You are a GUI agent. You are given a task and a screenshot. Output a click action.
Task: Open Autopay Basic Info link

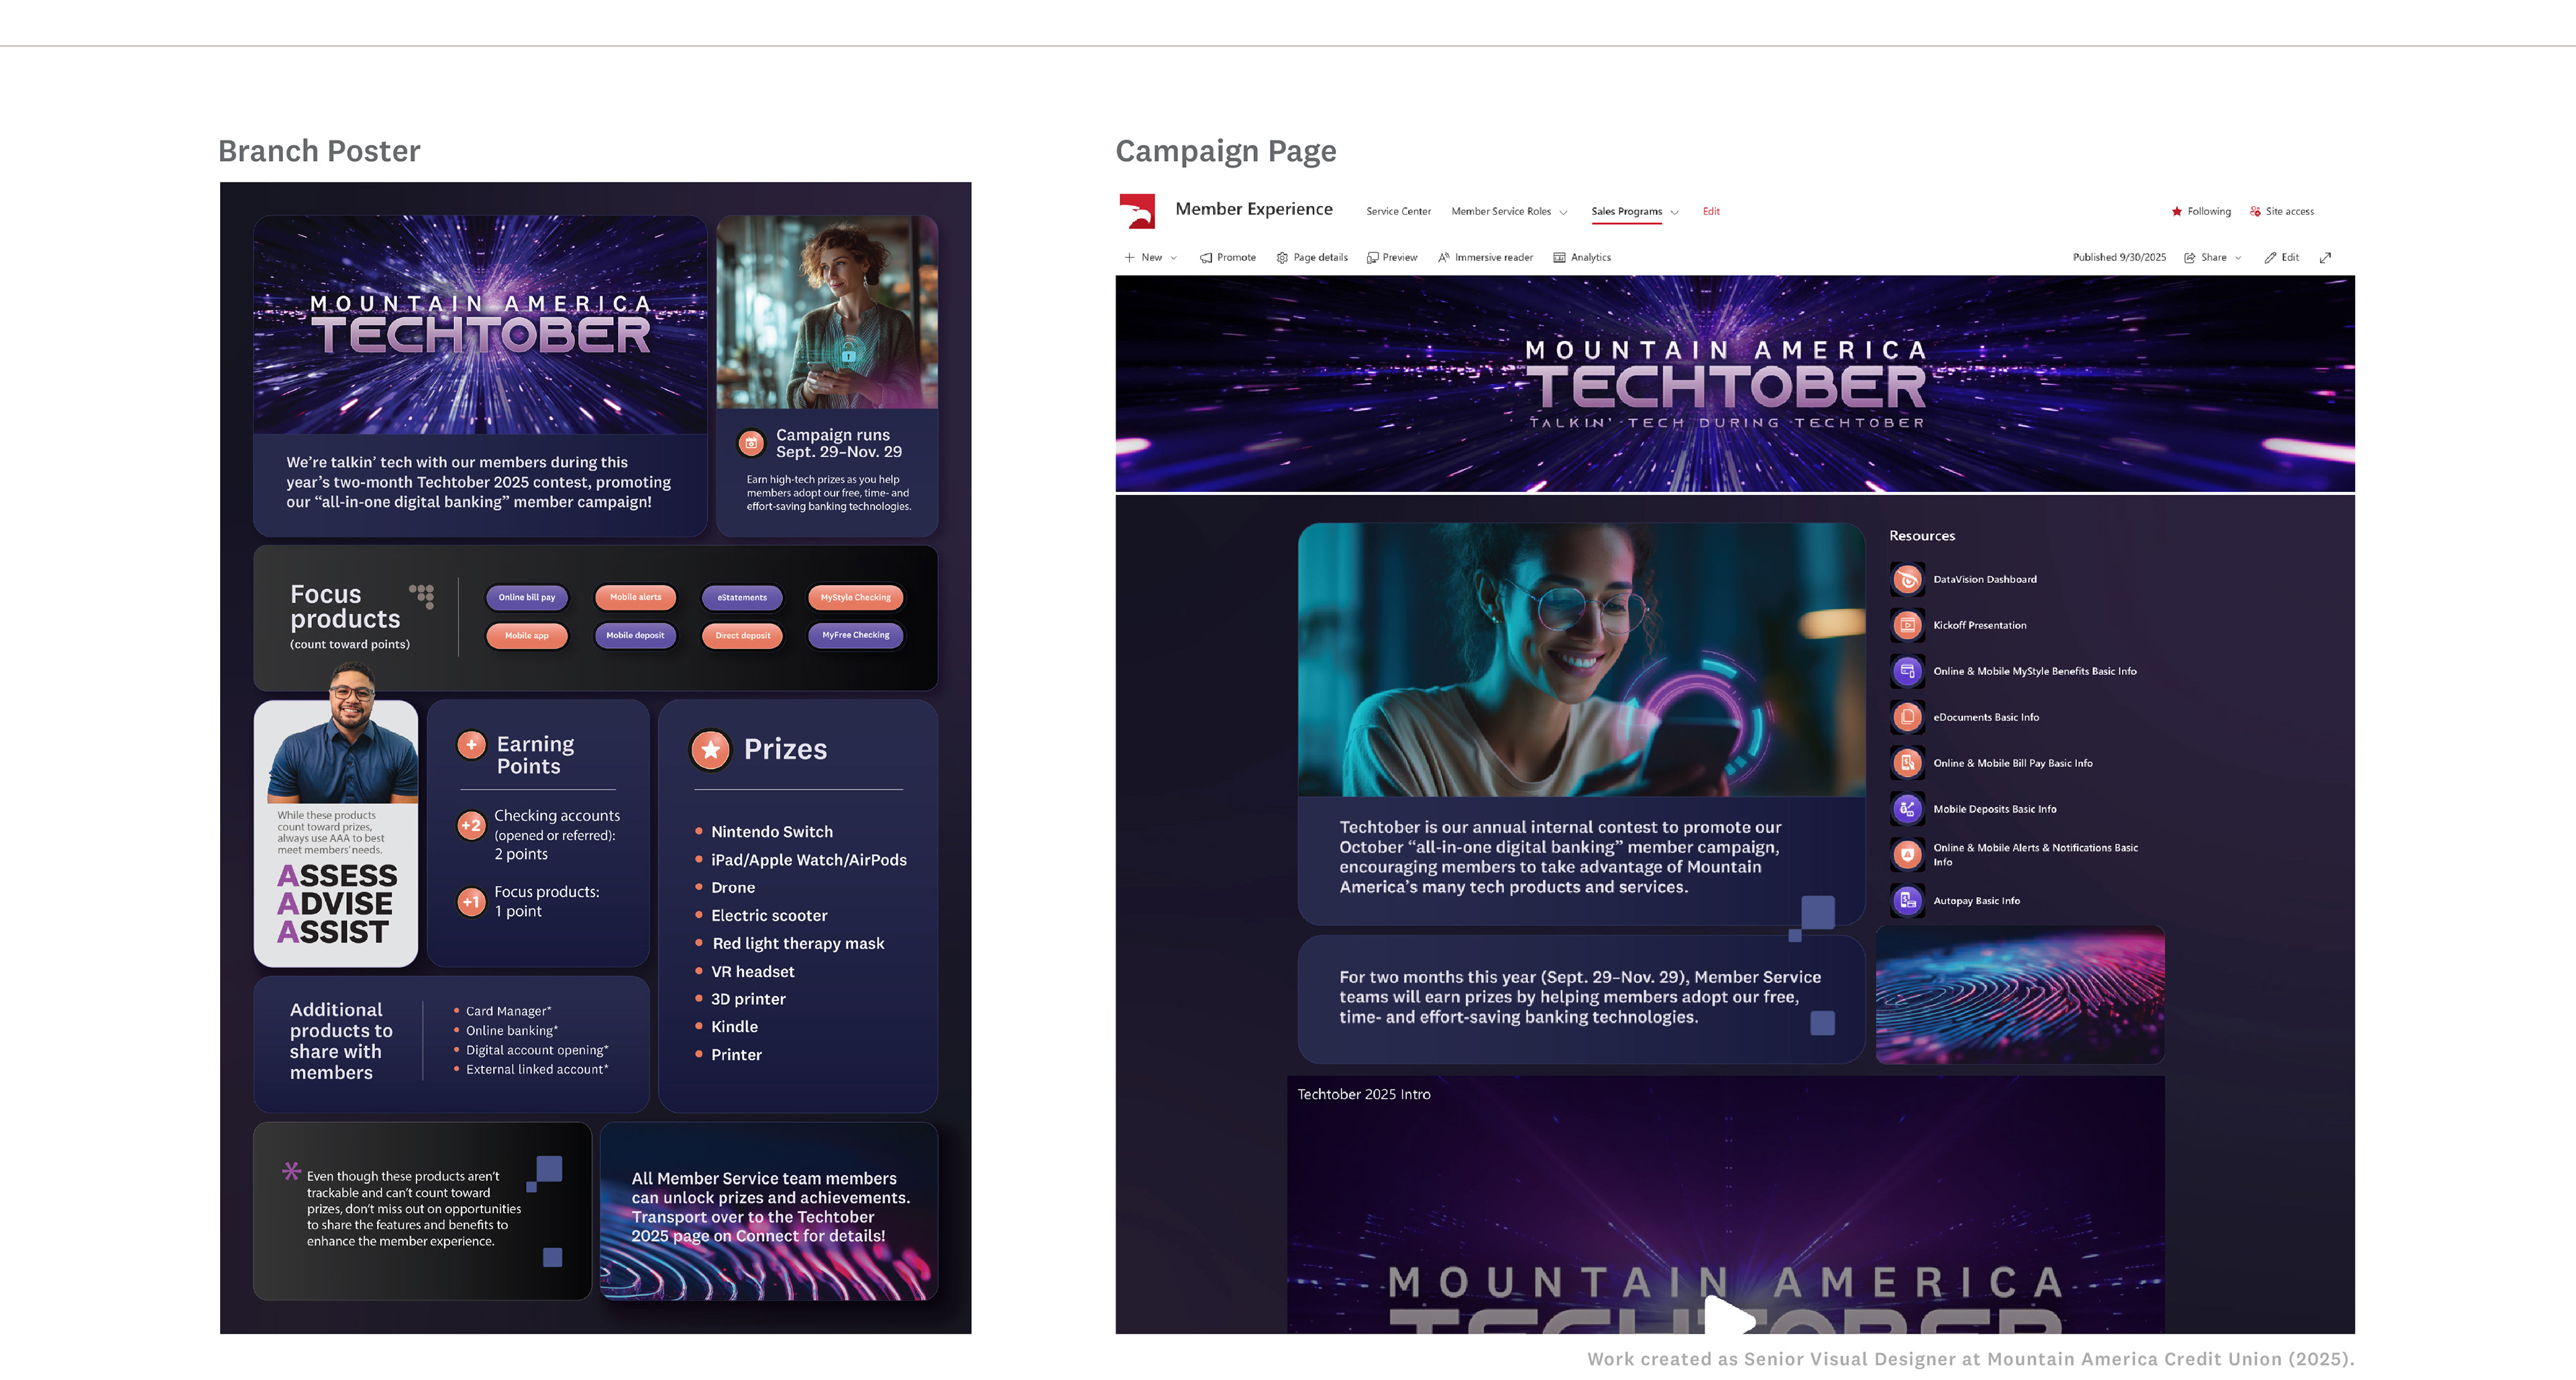[1976, 901]
